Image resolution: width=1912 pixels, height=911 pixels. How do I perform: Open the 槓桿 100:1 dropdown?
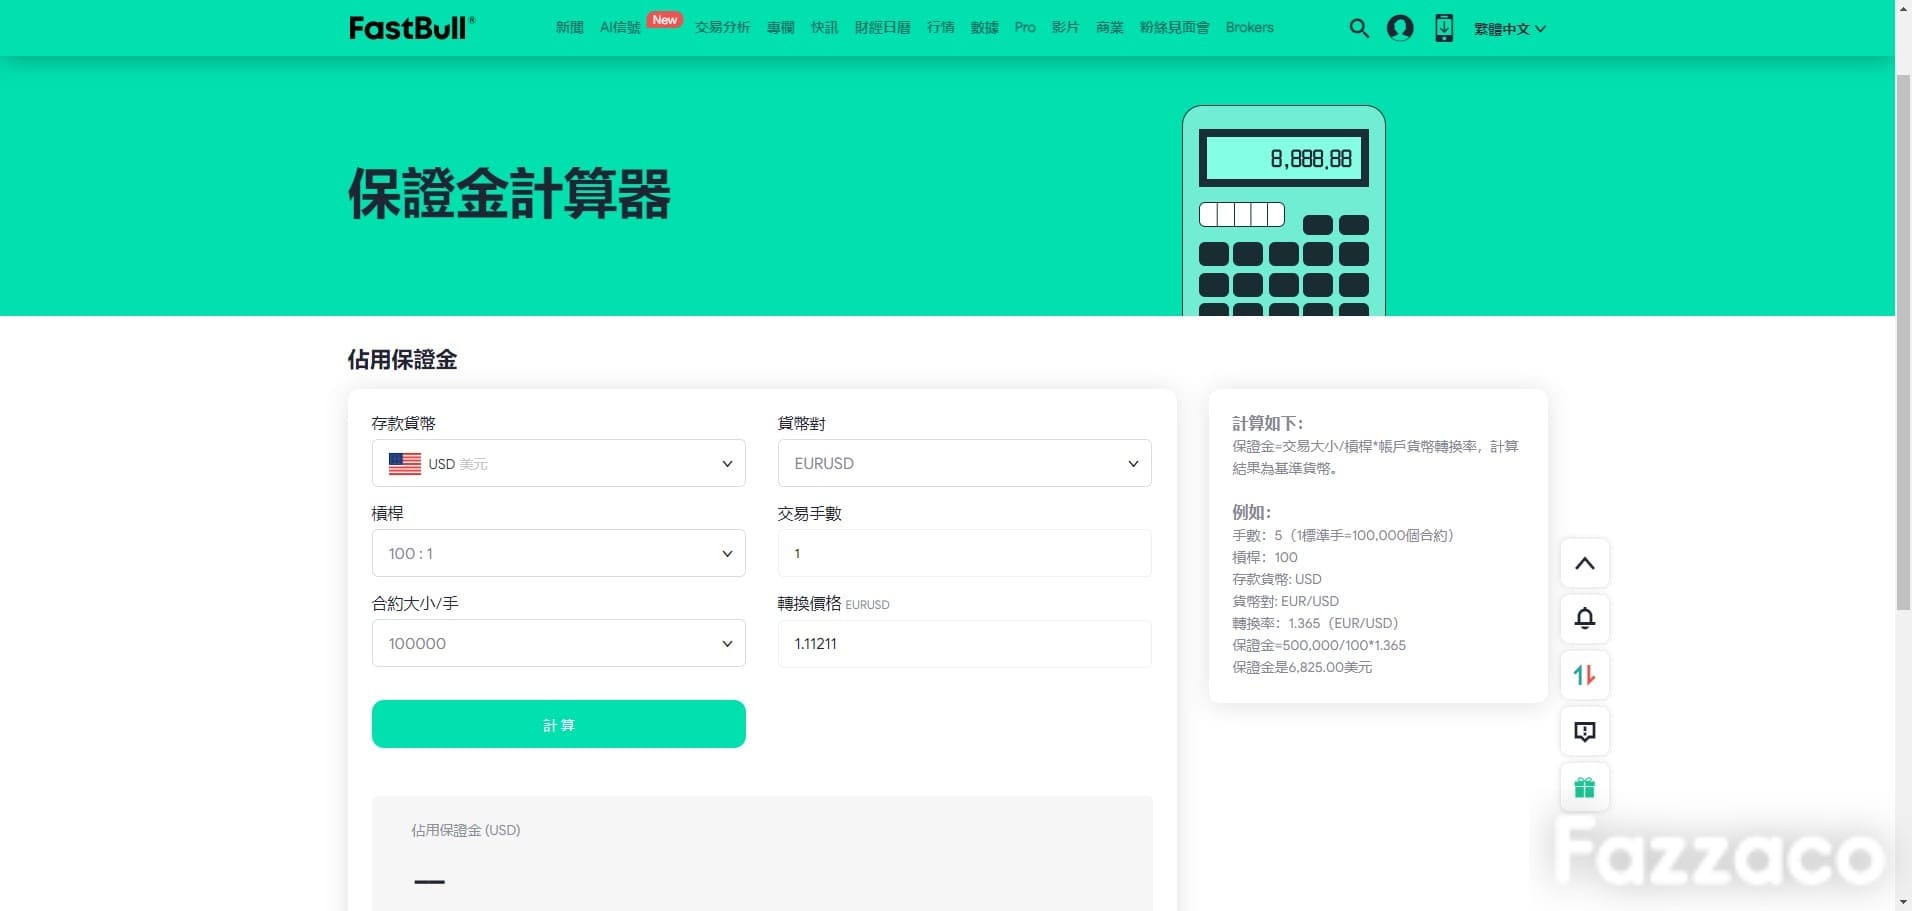click(x=558, y=553)
